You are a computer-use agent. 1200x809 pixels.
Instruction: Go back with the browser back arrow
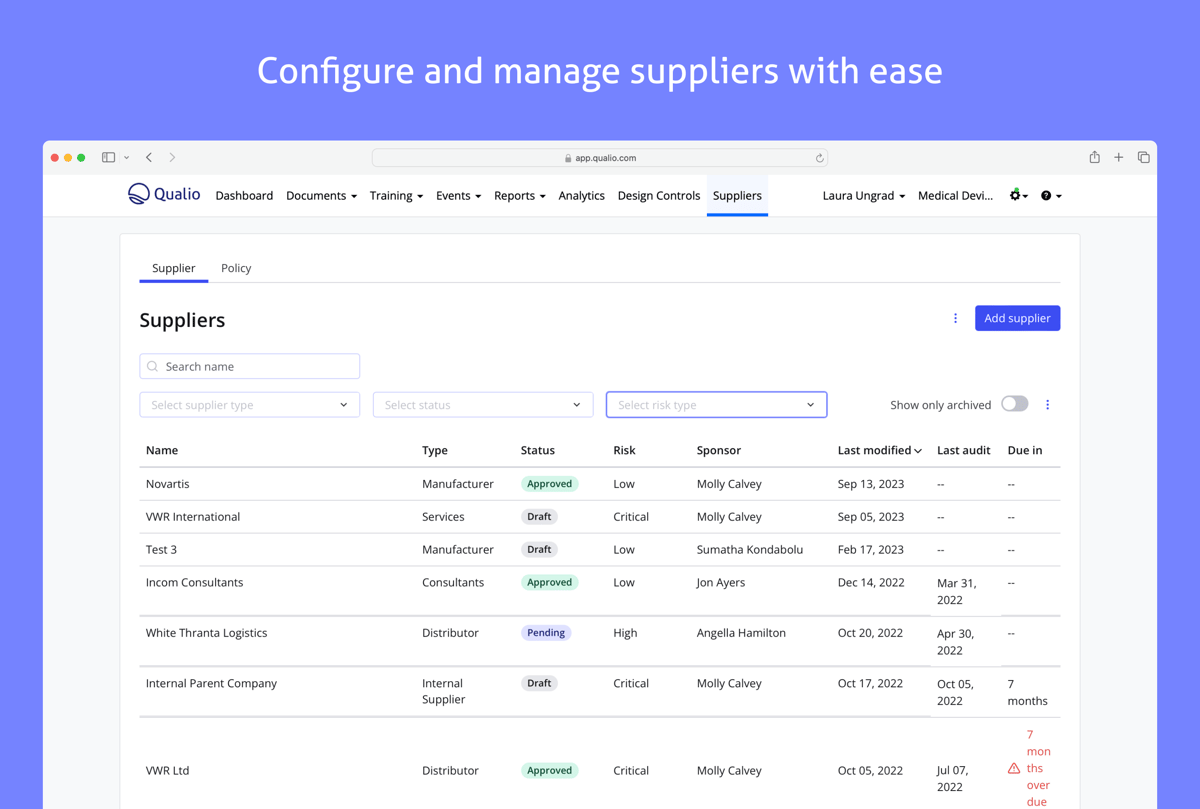[x=149, y=157]
